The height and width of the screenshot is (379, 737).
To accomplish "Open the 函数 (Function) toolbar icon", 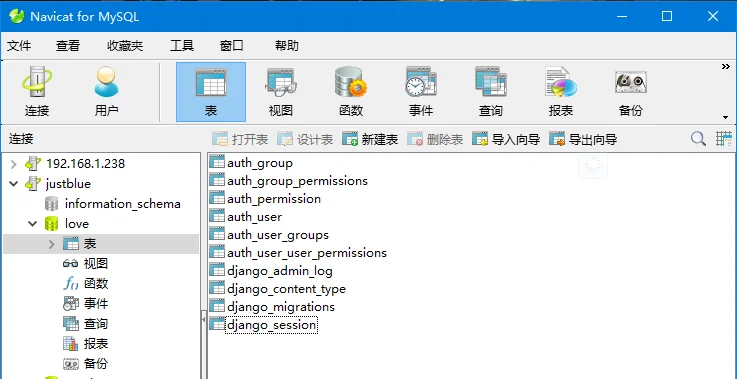I will 351,92.
